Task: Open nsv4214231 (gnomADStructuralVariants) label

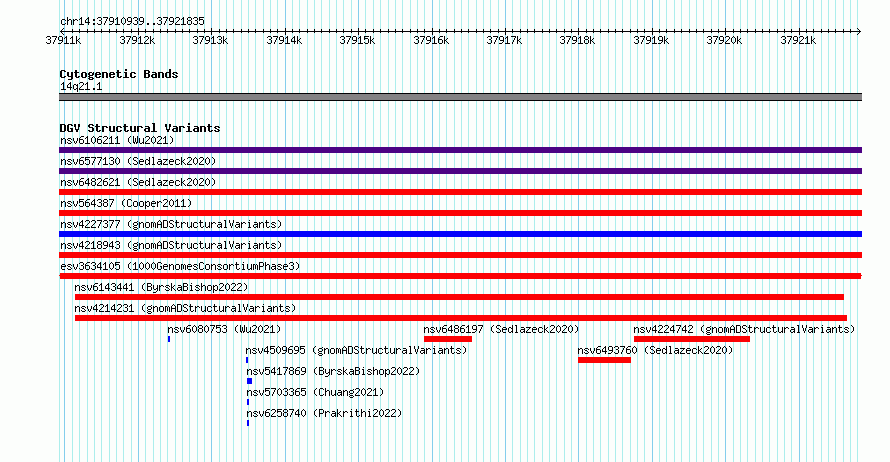Action: pyautogui.click(x=186, y=308)
